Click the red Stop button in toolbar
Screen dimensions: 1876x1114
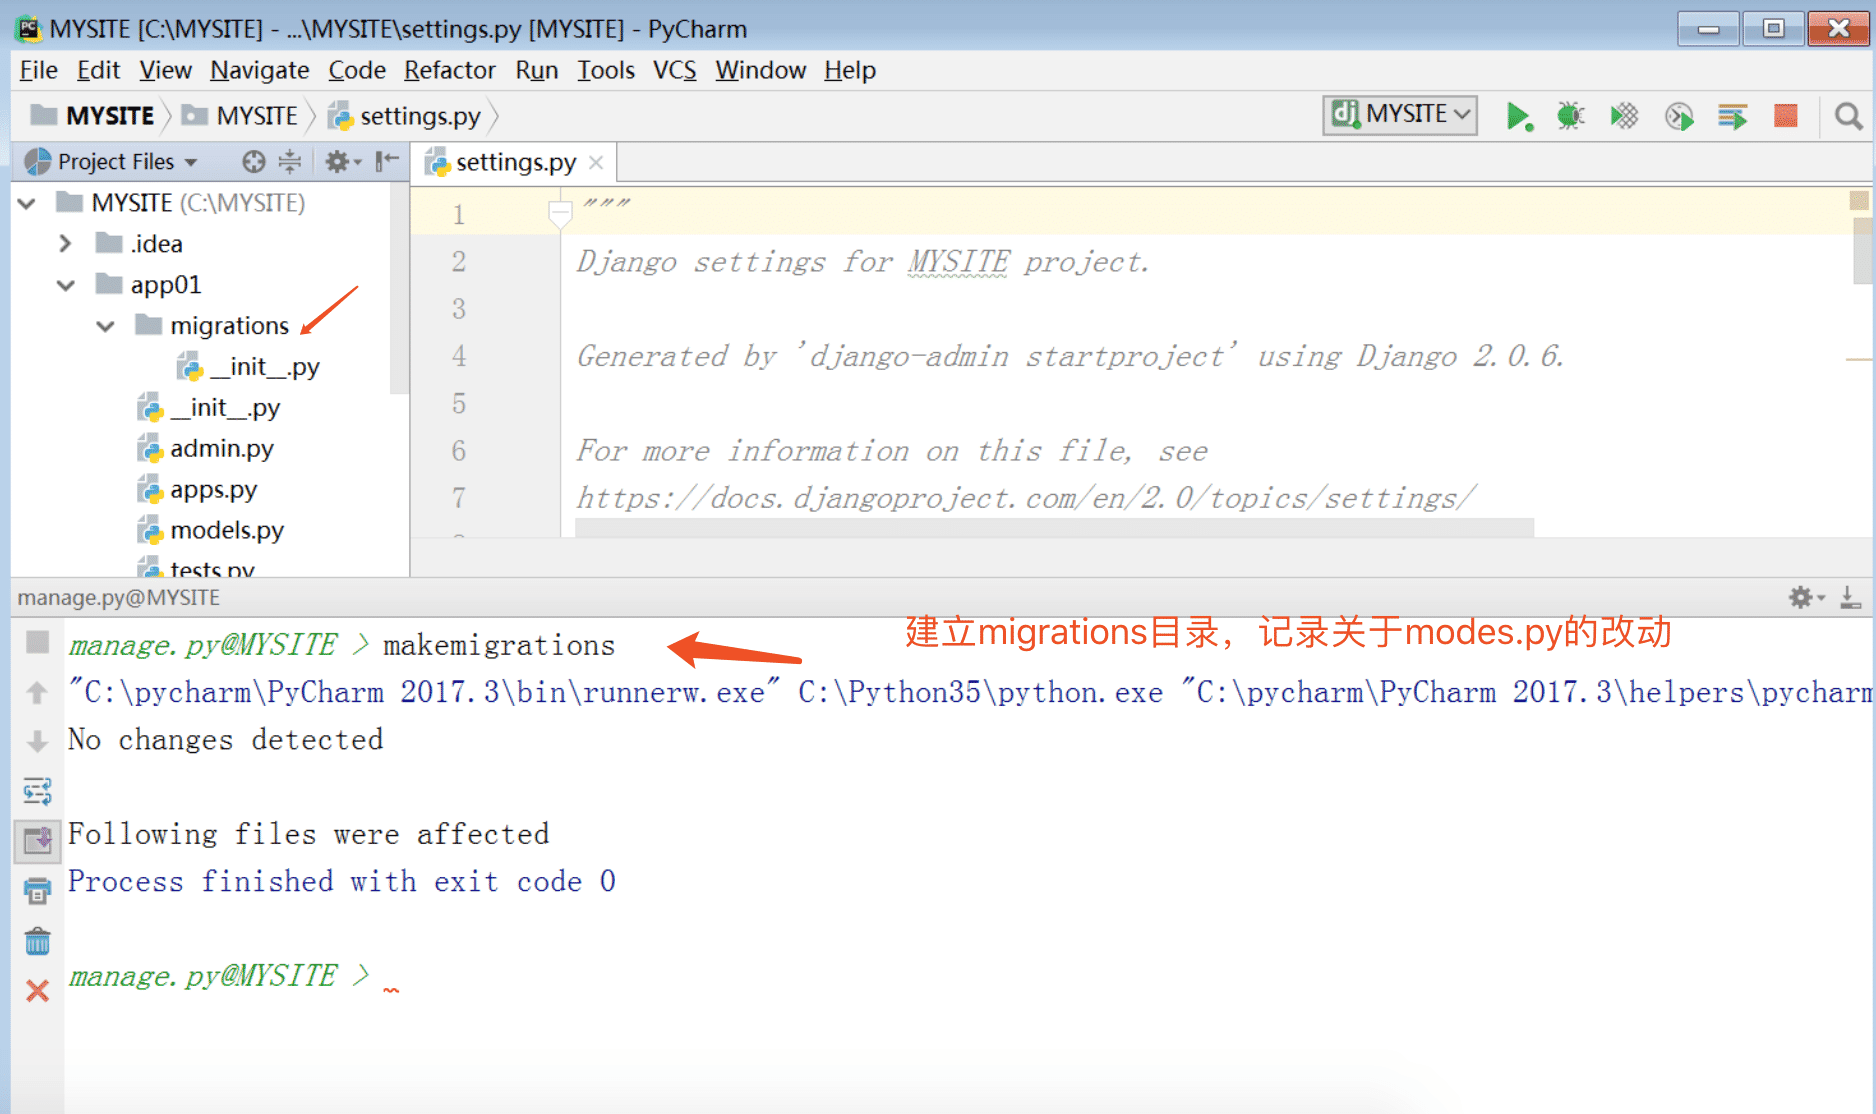(1786, 116)
